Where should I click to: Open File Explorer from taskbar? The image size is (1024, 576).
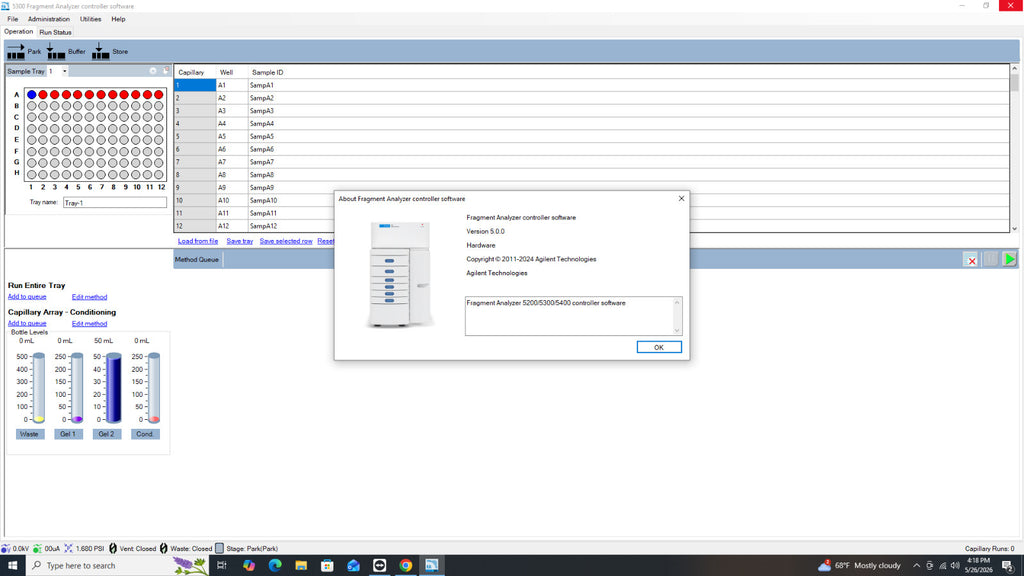tap(301, 566)
